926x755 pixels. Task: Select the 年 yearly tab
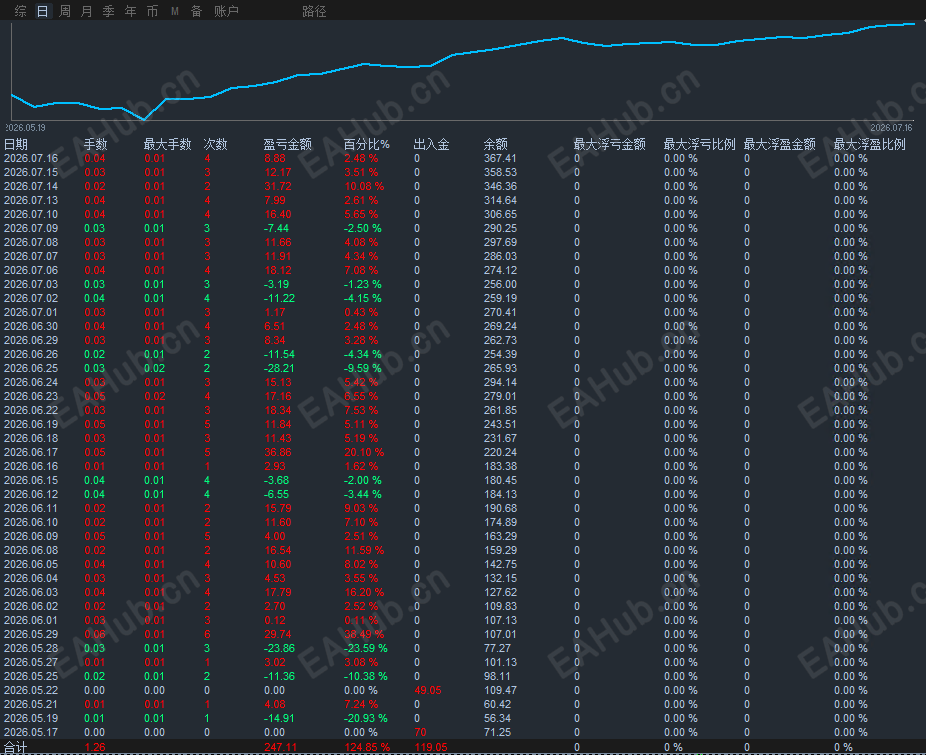(x=131, y=11)
